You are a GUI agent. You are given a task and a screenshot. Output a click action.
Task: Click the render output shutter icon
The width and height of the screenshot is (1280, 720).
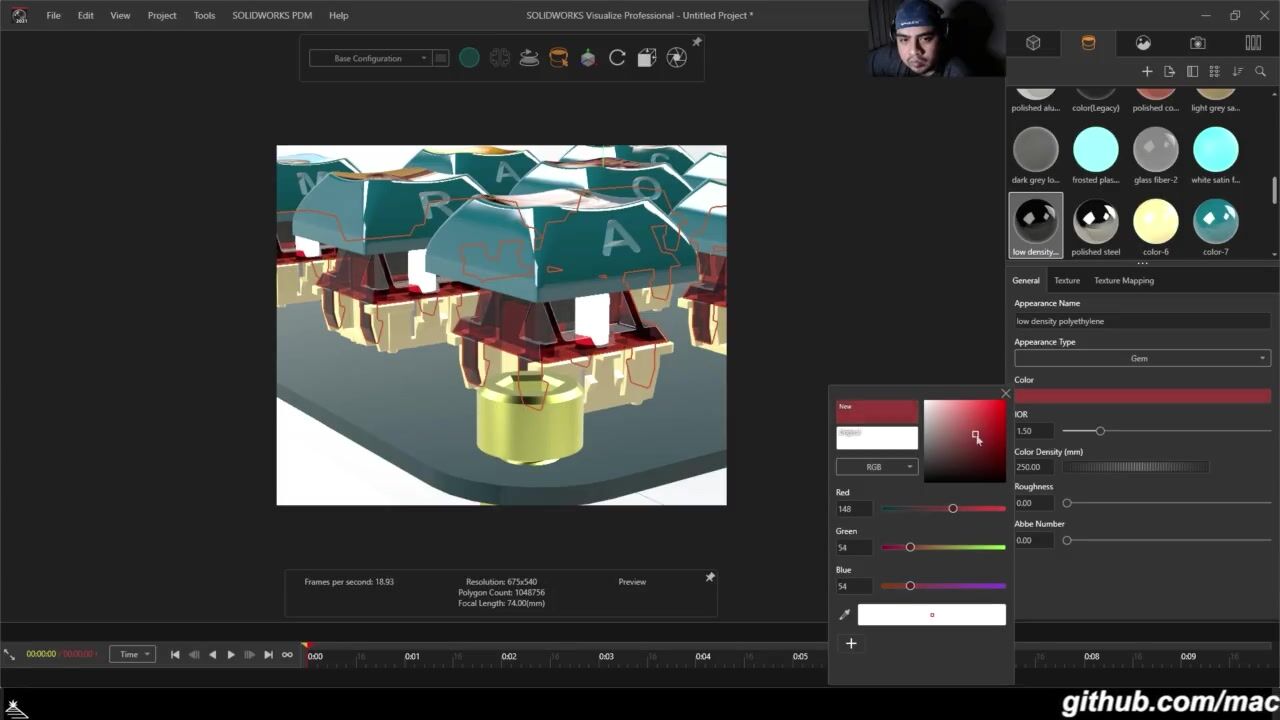pos(677,58)
